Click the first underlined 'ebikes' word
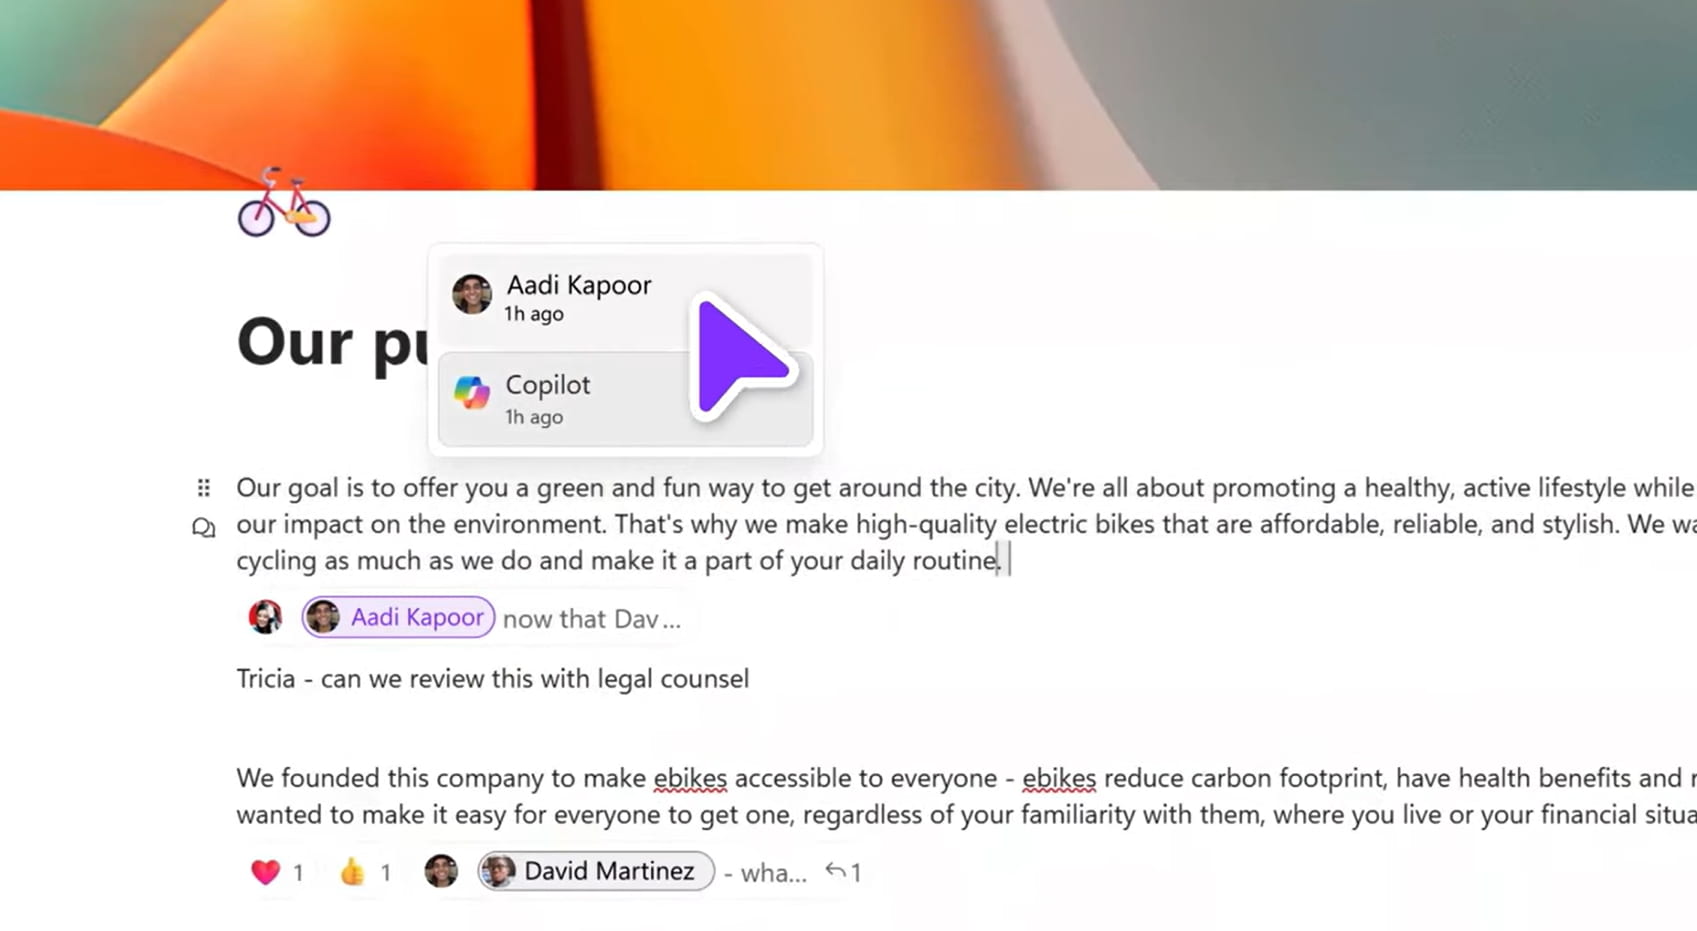The width and height of the screenshot is (1697, 931). 690,779
